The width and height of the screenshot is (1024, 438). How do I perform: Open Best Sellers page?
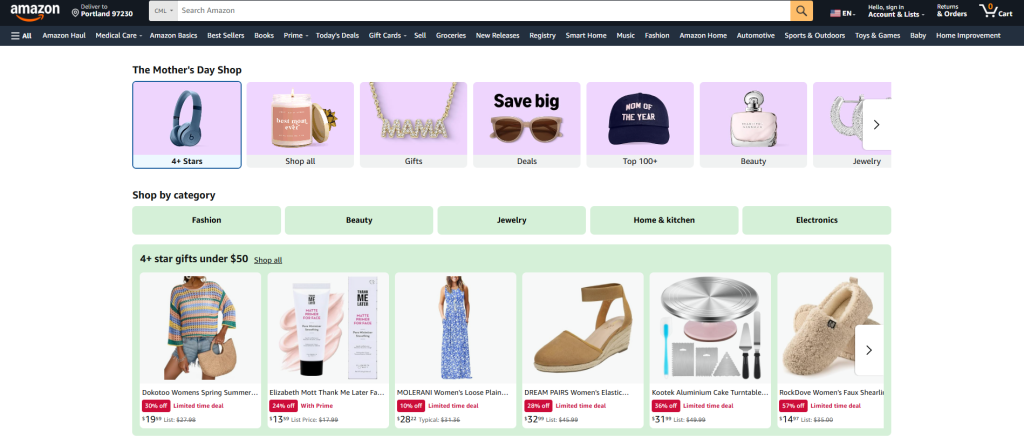[x=226, y=35]
